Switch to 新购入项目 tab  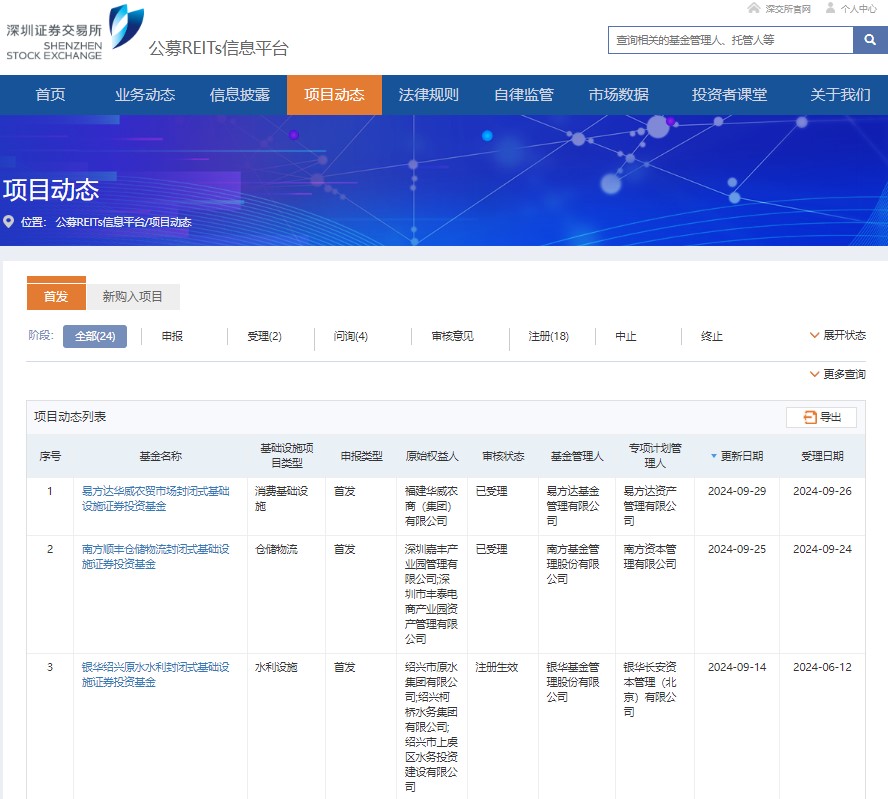132,296
